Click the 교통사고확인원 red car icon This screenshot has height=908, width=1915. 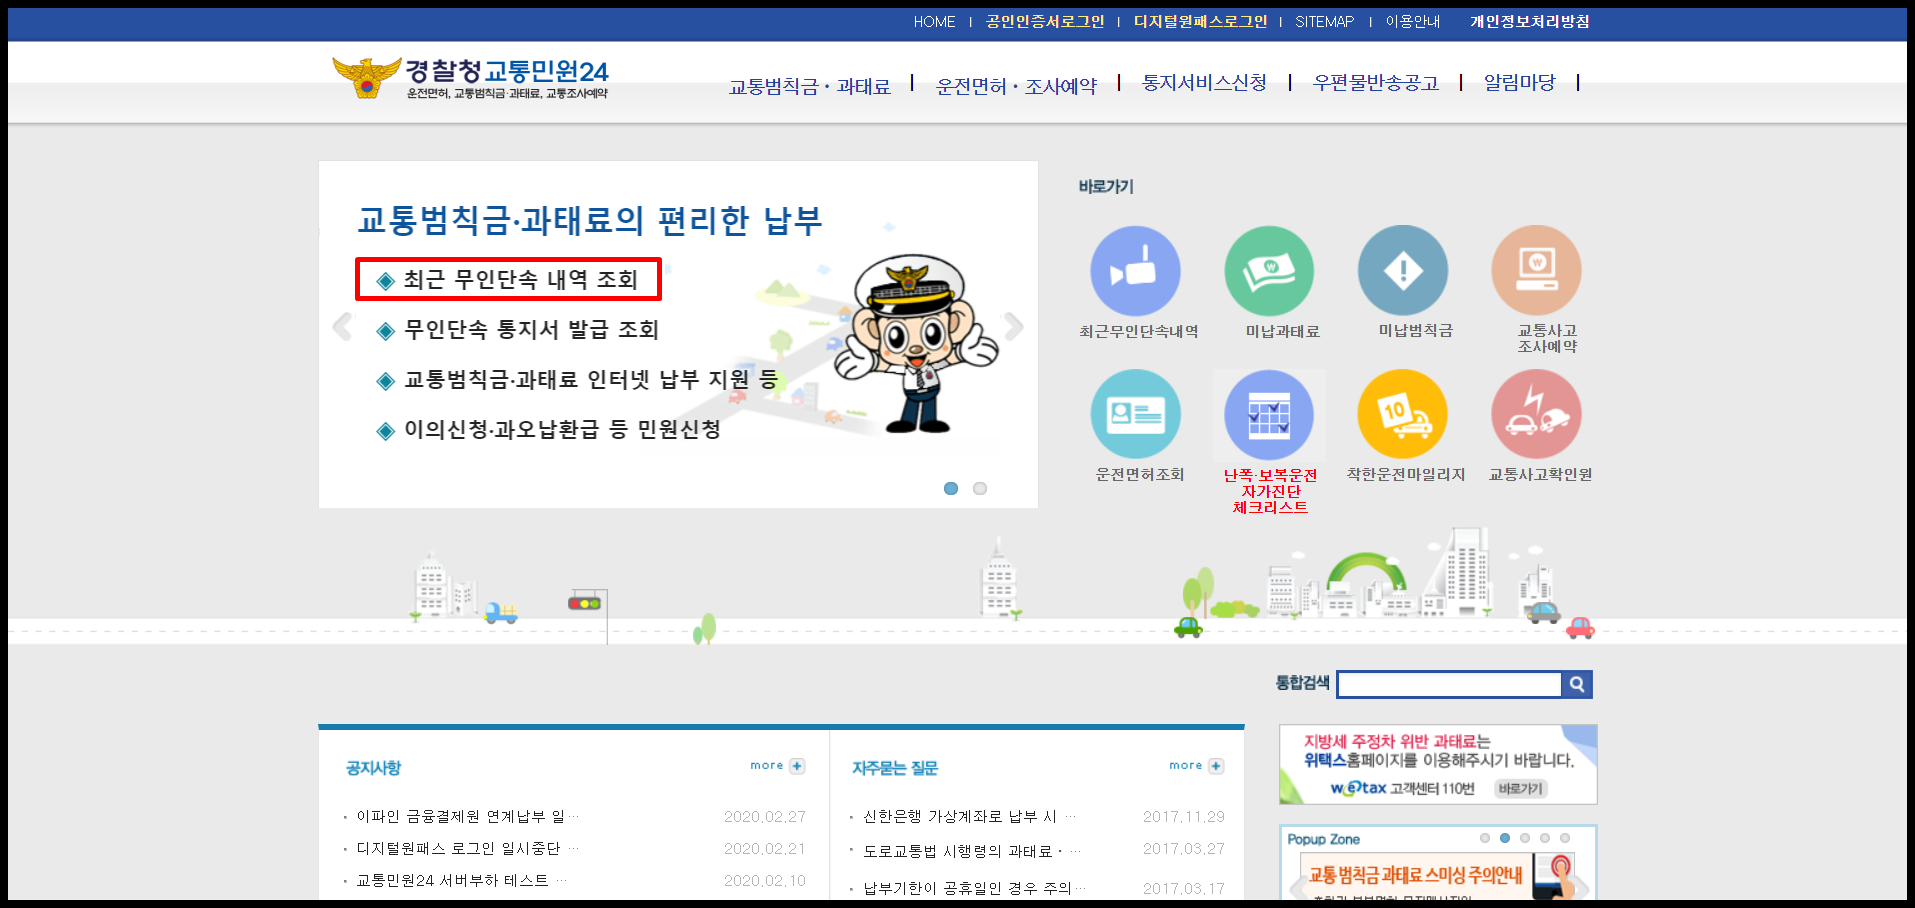[1536, 414]
